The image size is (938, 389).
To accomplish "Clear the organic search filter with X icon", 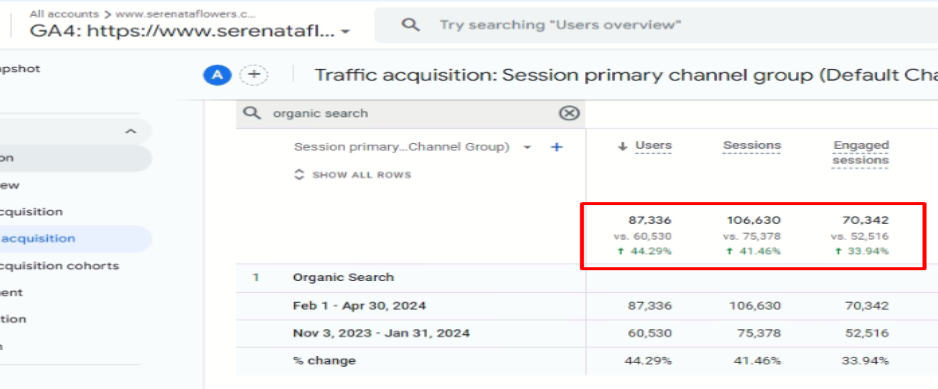I will 569,113.
